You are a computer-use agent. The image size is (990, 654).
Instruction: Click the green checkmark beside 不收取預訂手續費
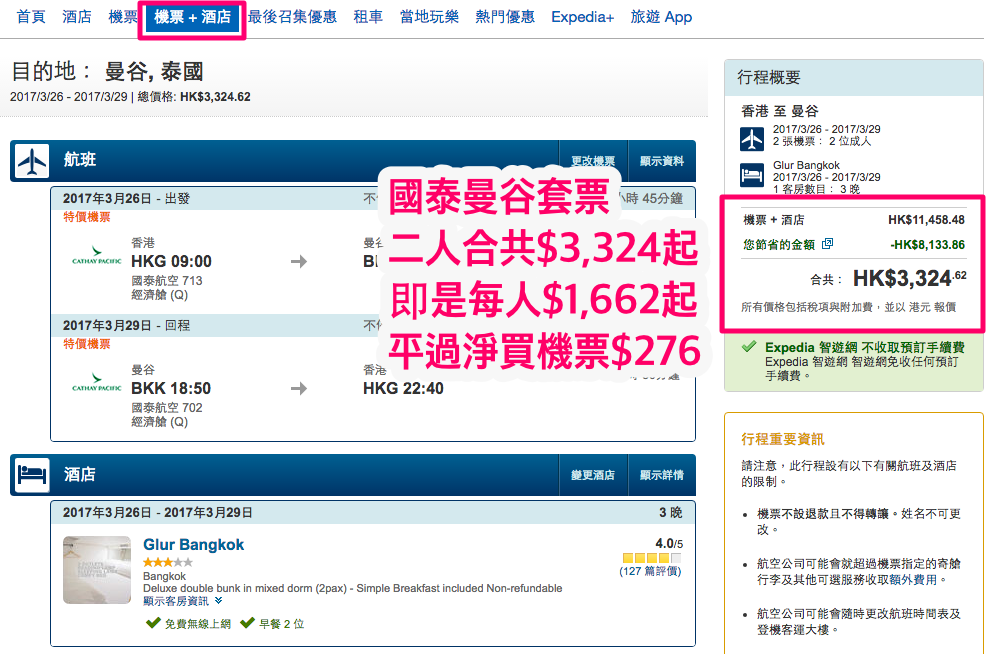(749, 347)
